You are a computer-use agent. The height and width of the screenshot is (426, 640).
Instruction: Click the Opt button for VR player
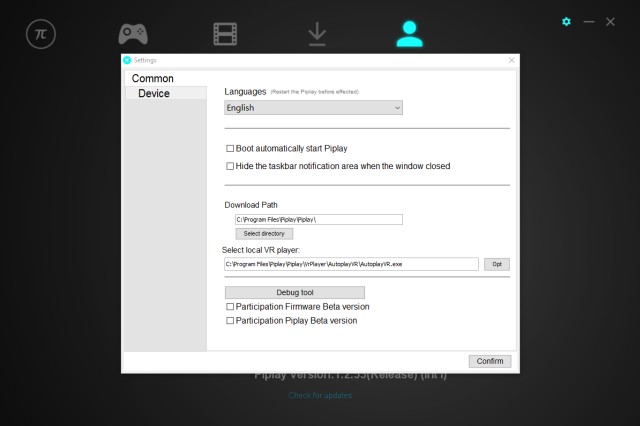tap(497, 264)
